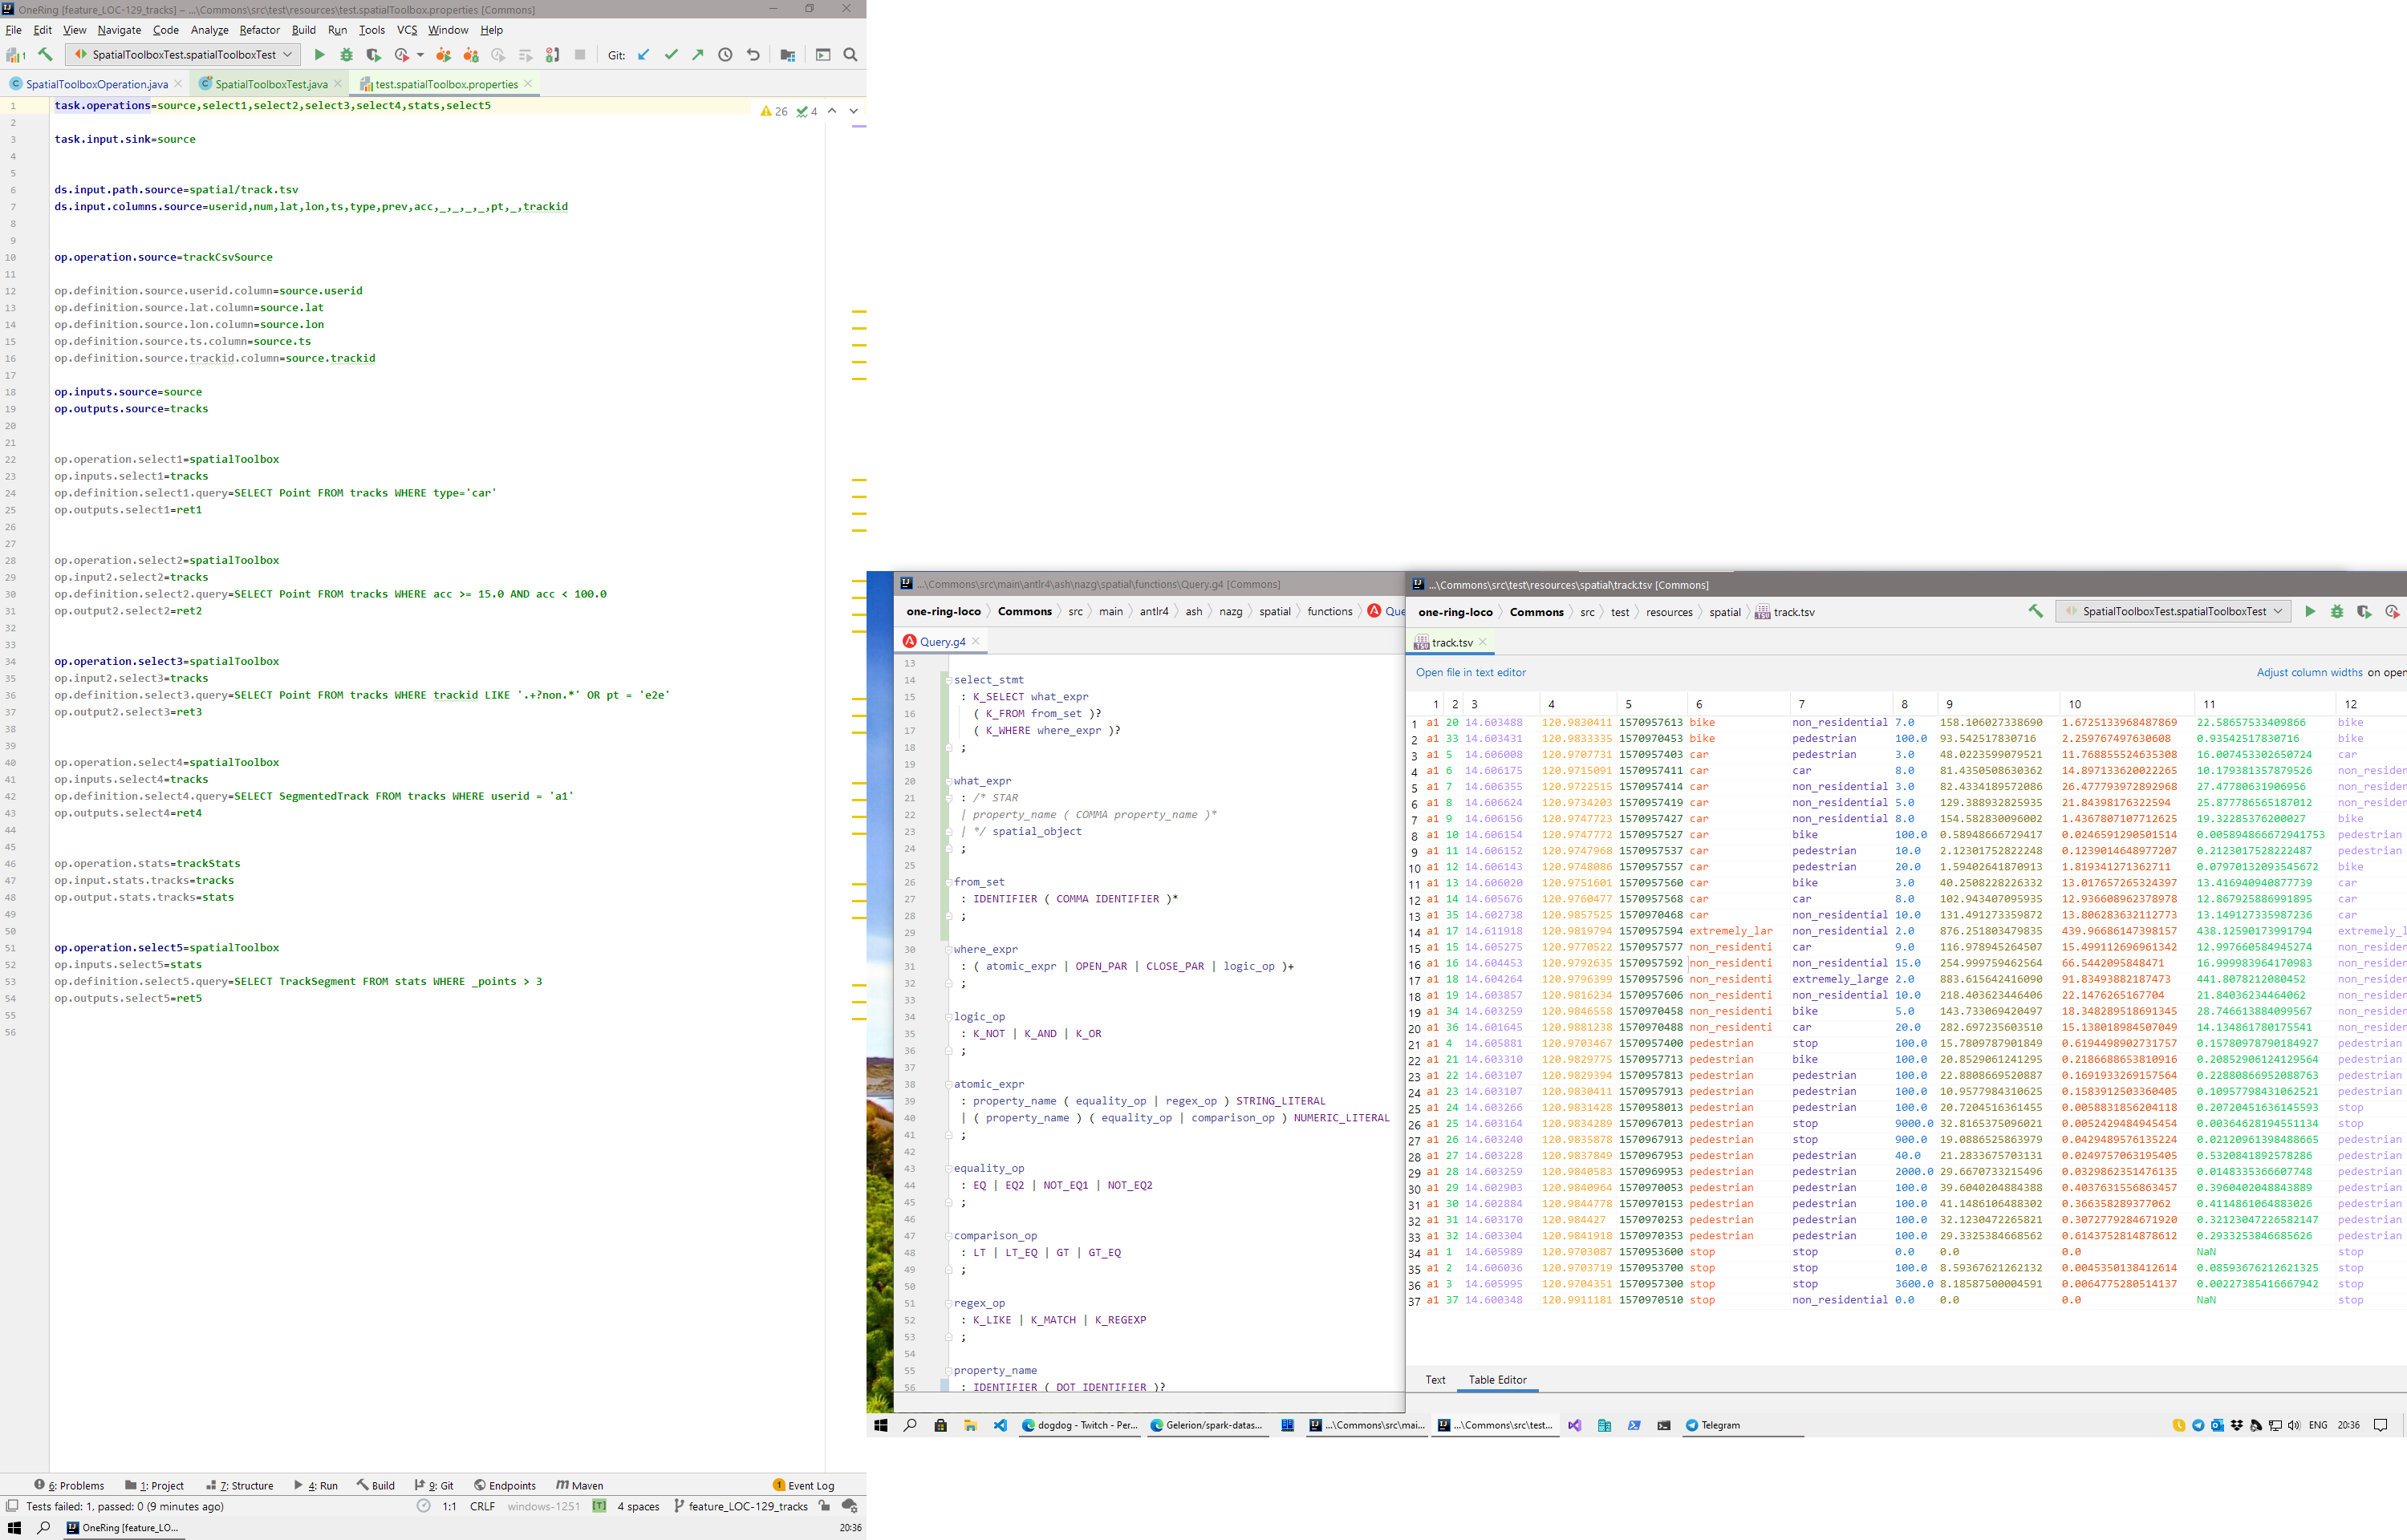The height and width of the screenshot is (1540, 2407).
Task: Open the Run Anything icon next to search
Action: pos(823,55)
